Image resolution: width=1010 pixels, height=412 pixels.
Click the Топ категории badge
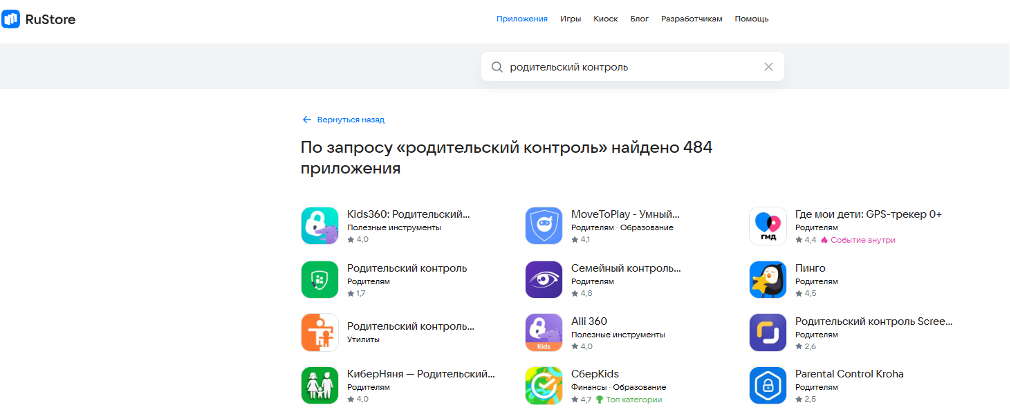pos(629,400)
